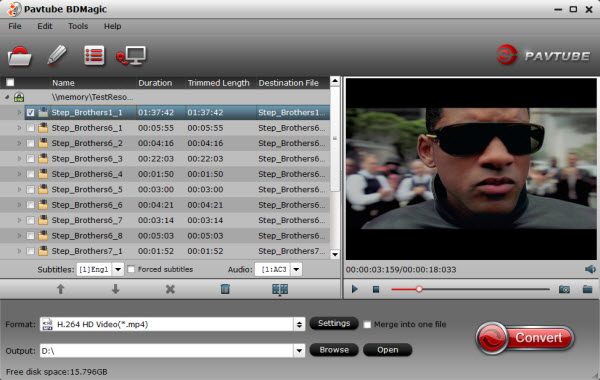Tick Merge into one file
This screenshot has height=380, width=600.
pyautogui.click(x=367, y=325)
